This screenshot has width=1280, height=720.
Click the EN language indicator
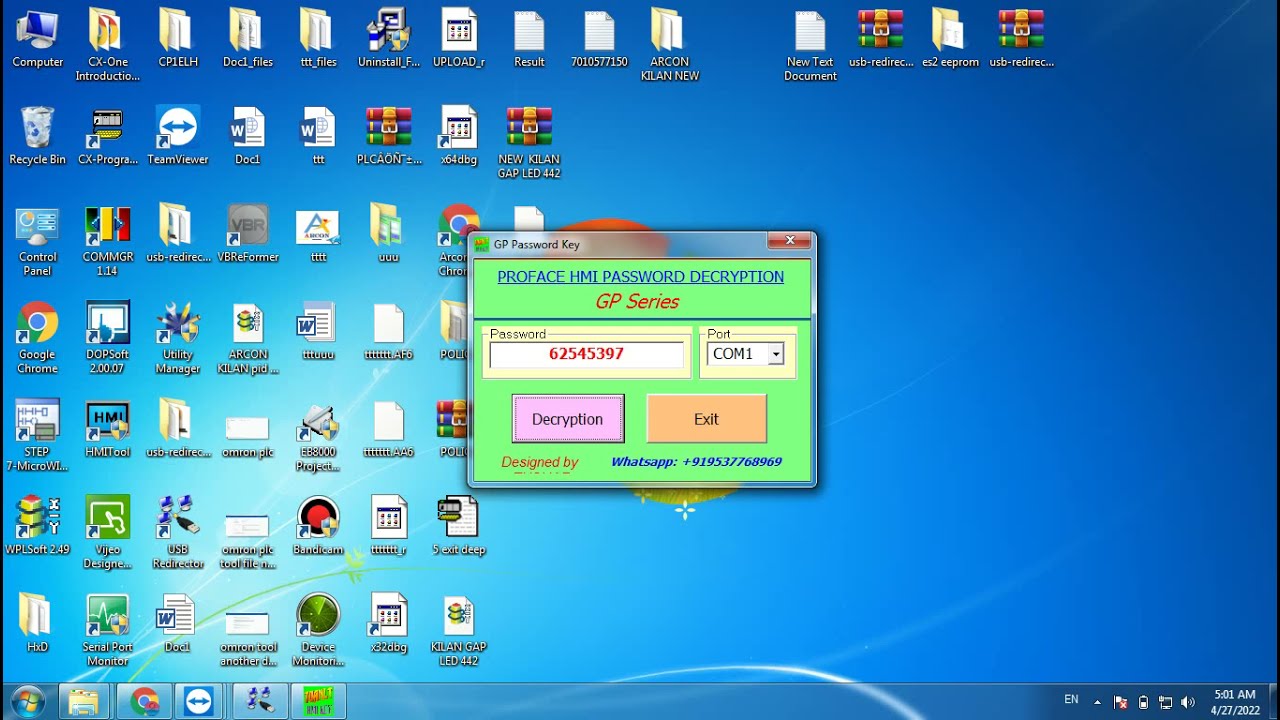point(1071,700)
